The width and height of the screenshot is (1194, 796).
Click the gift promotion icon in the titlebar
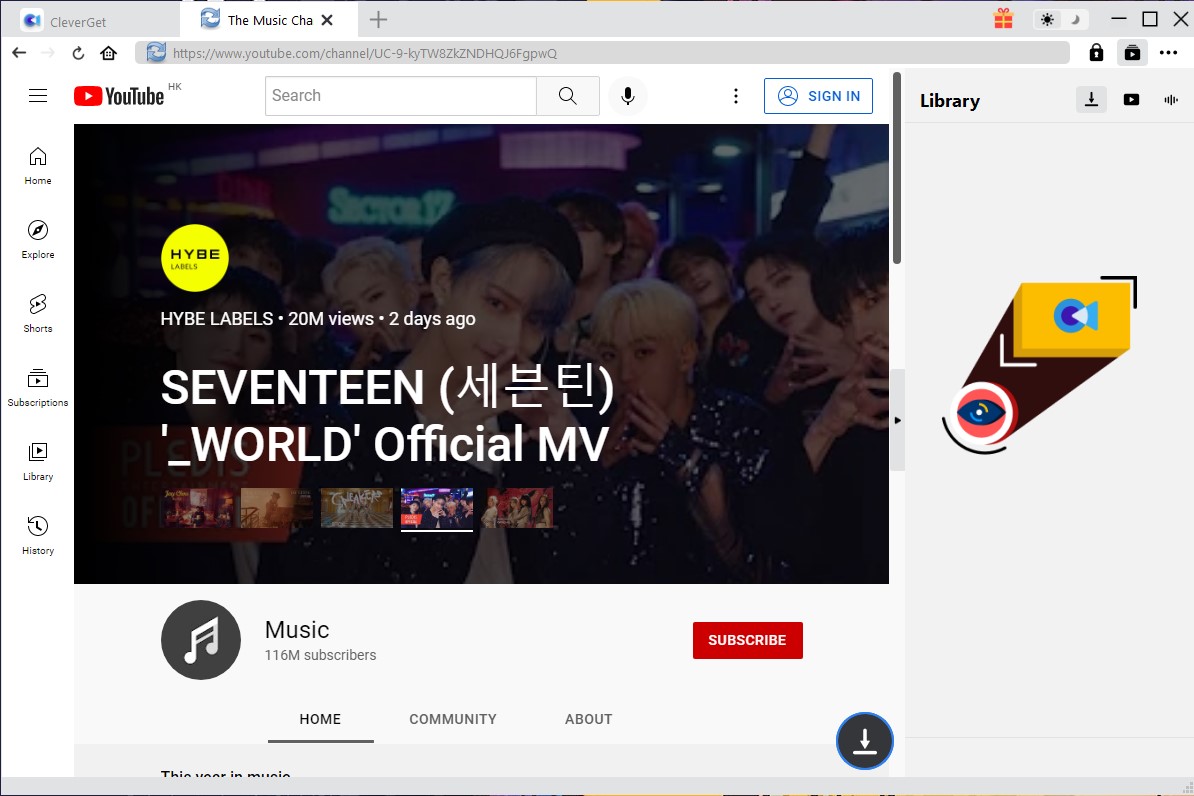tap(1003, 18)
